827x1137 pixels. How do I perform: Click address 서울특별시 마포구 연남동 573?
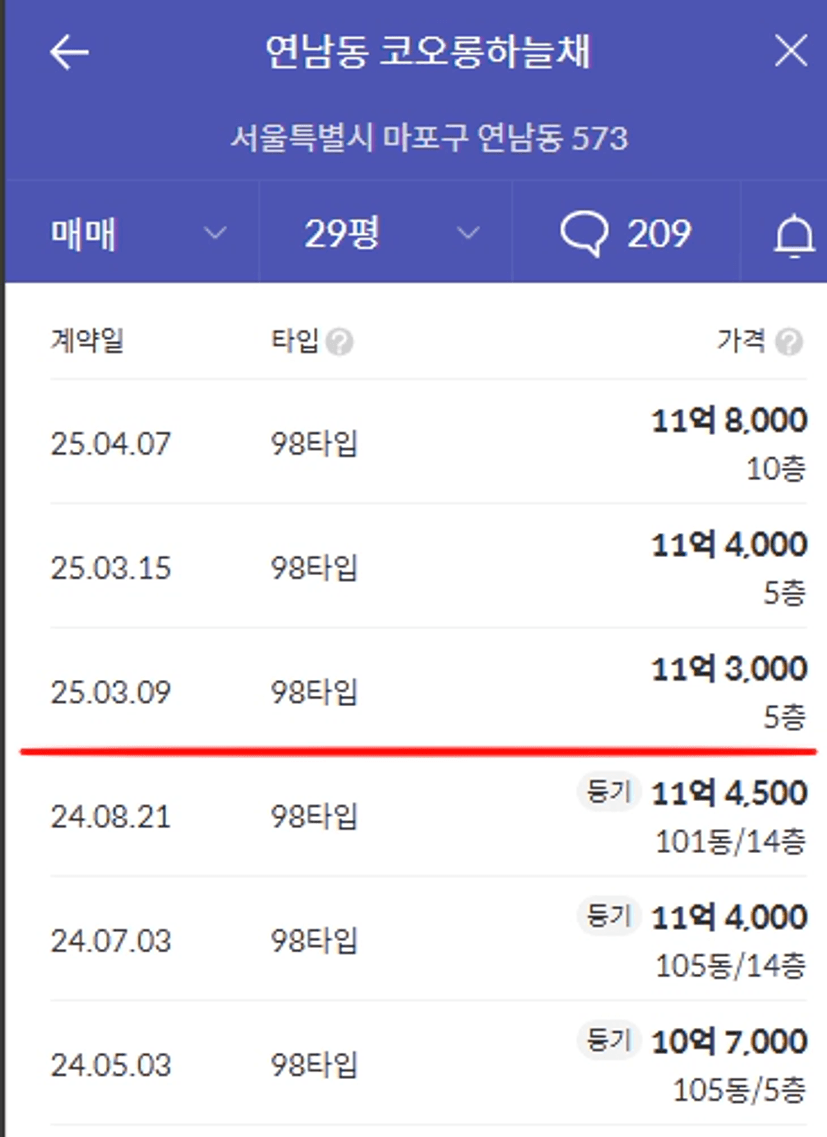(428, 137)
